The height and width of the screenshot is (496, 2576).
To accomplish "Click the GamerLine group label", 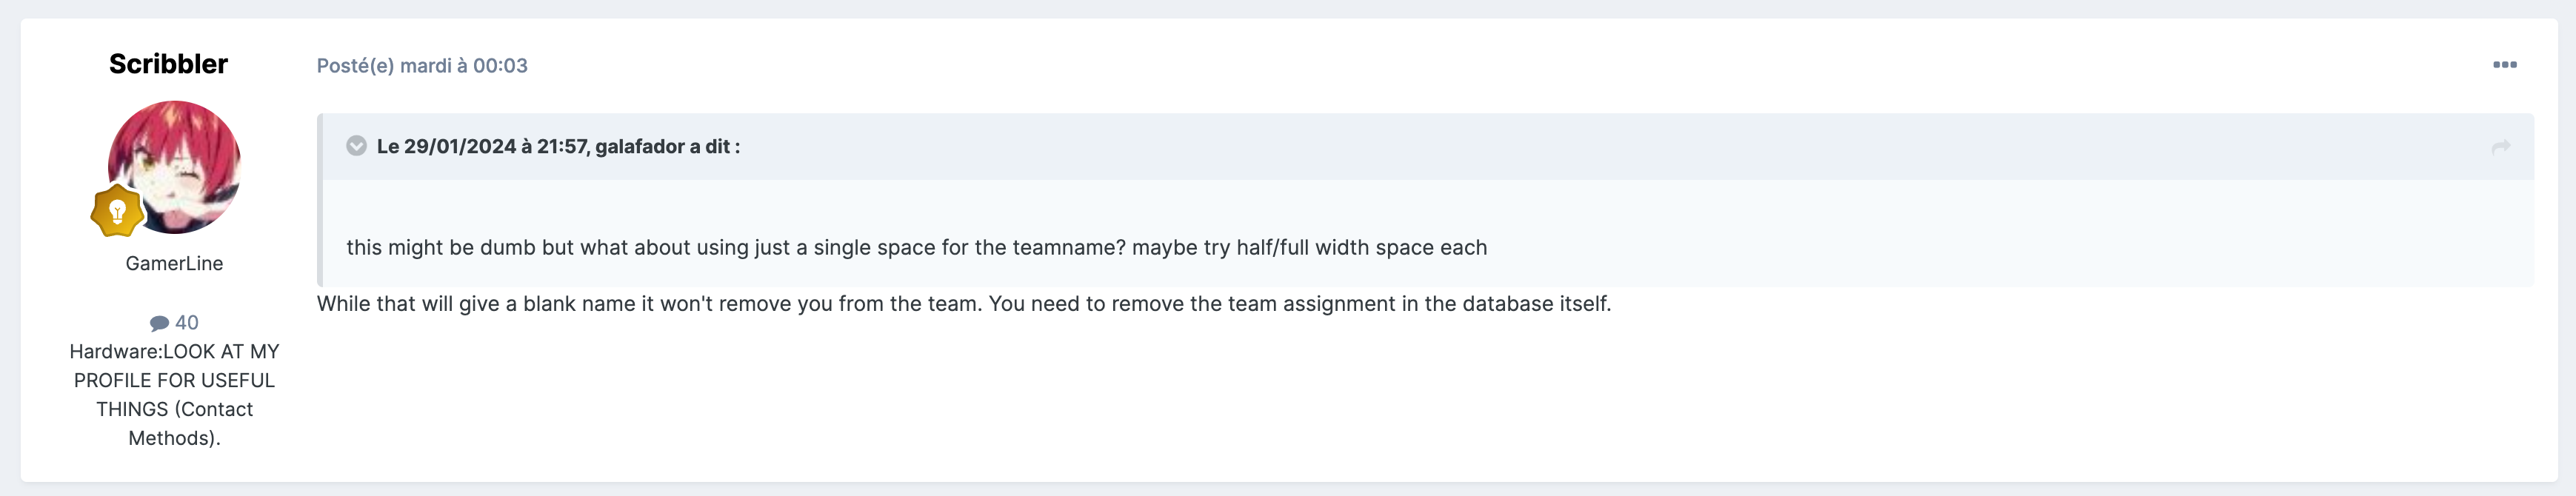I will [x=174, y=263].
